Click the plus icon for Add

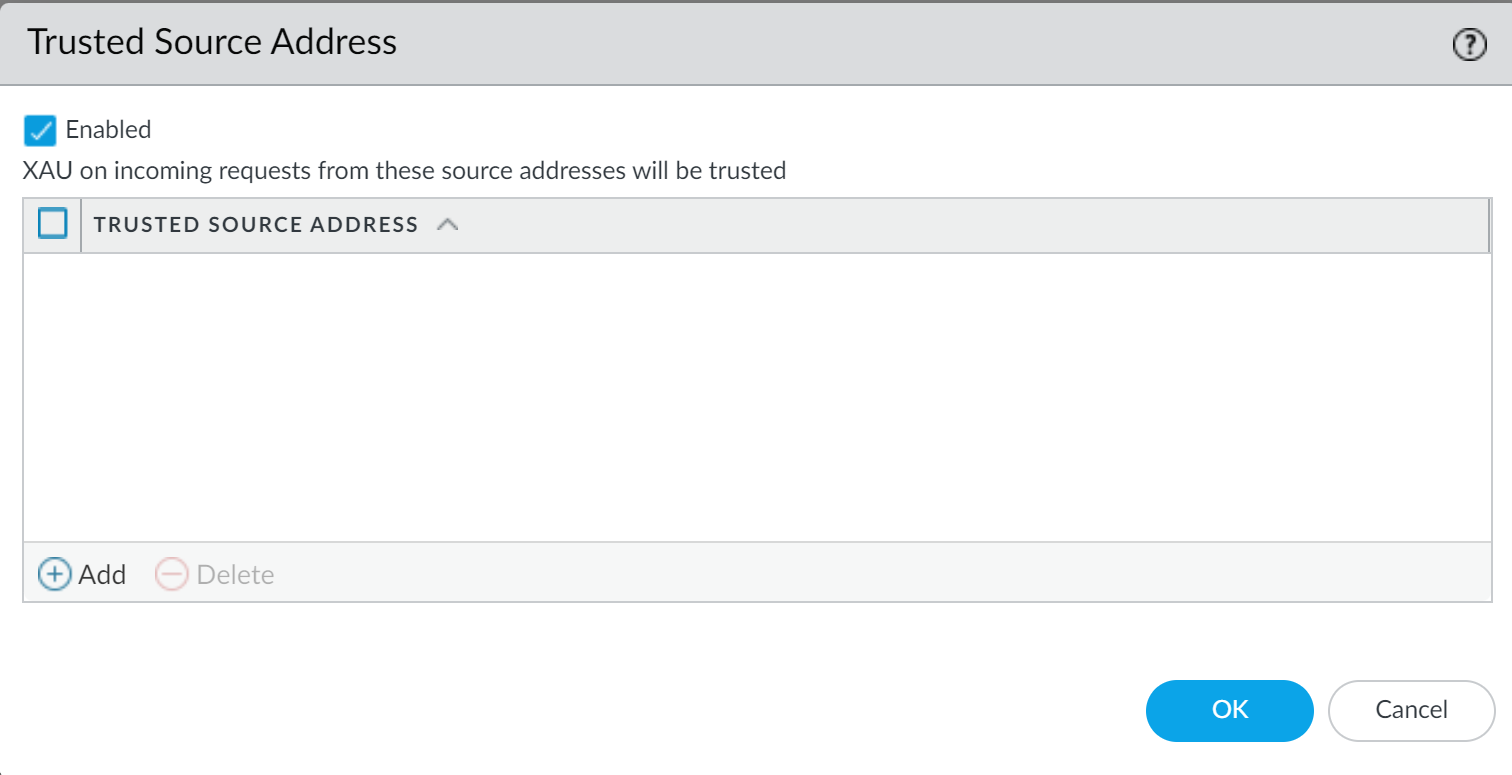[54, 574]
